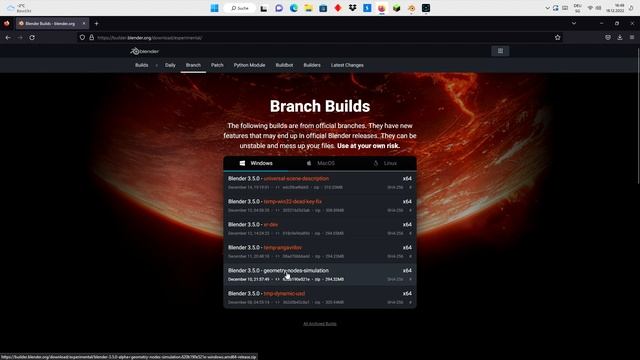Close the Blender Builds browser tab

coord(84,24)
